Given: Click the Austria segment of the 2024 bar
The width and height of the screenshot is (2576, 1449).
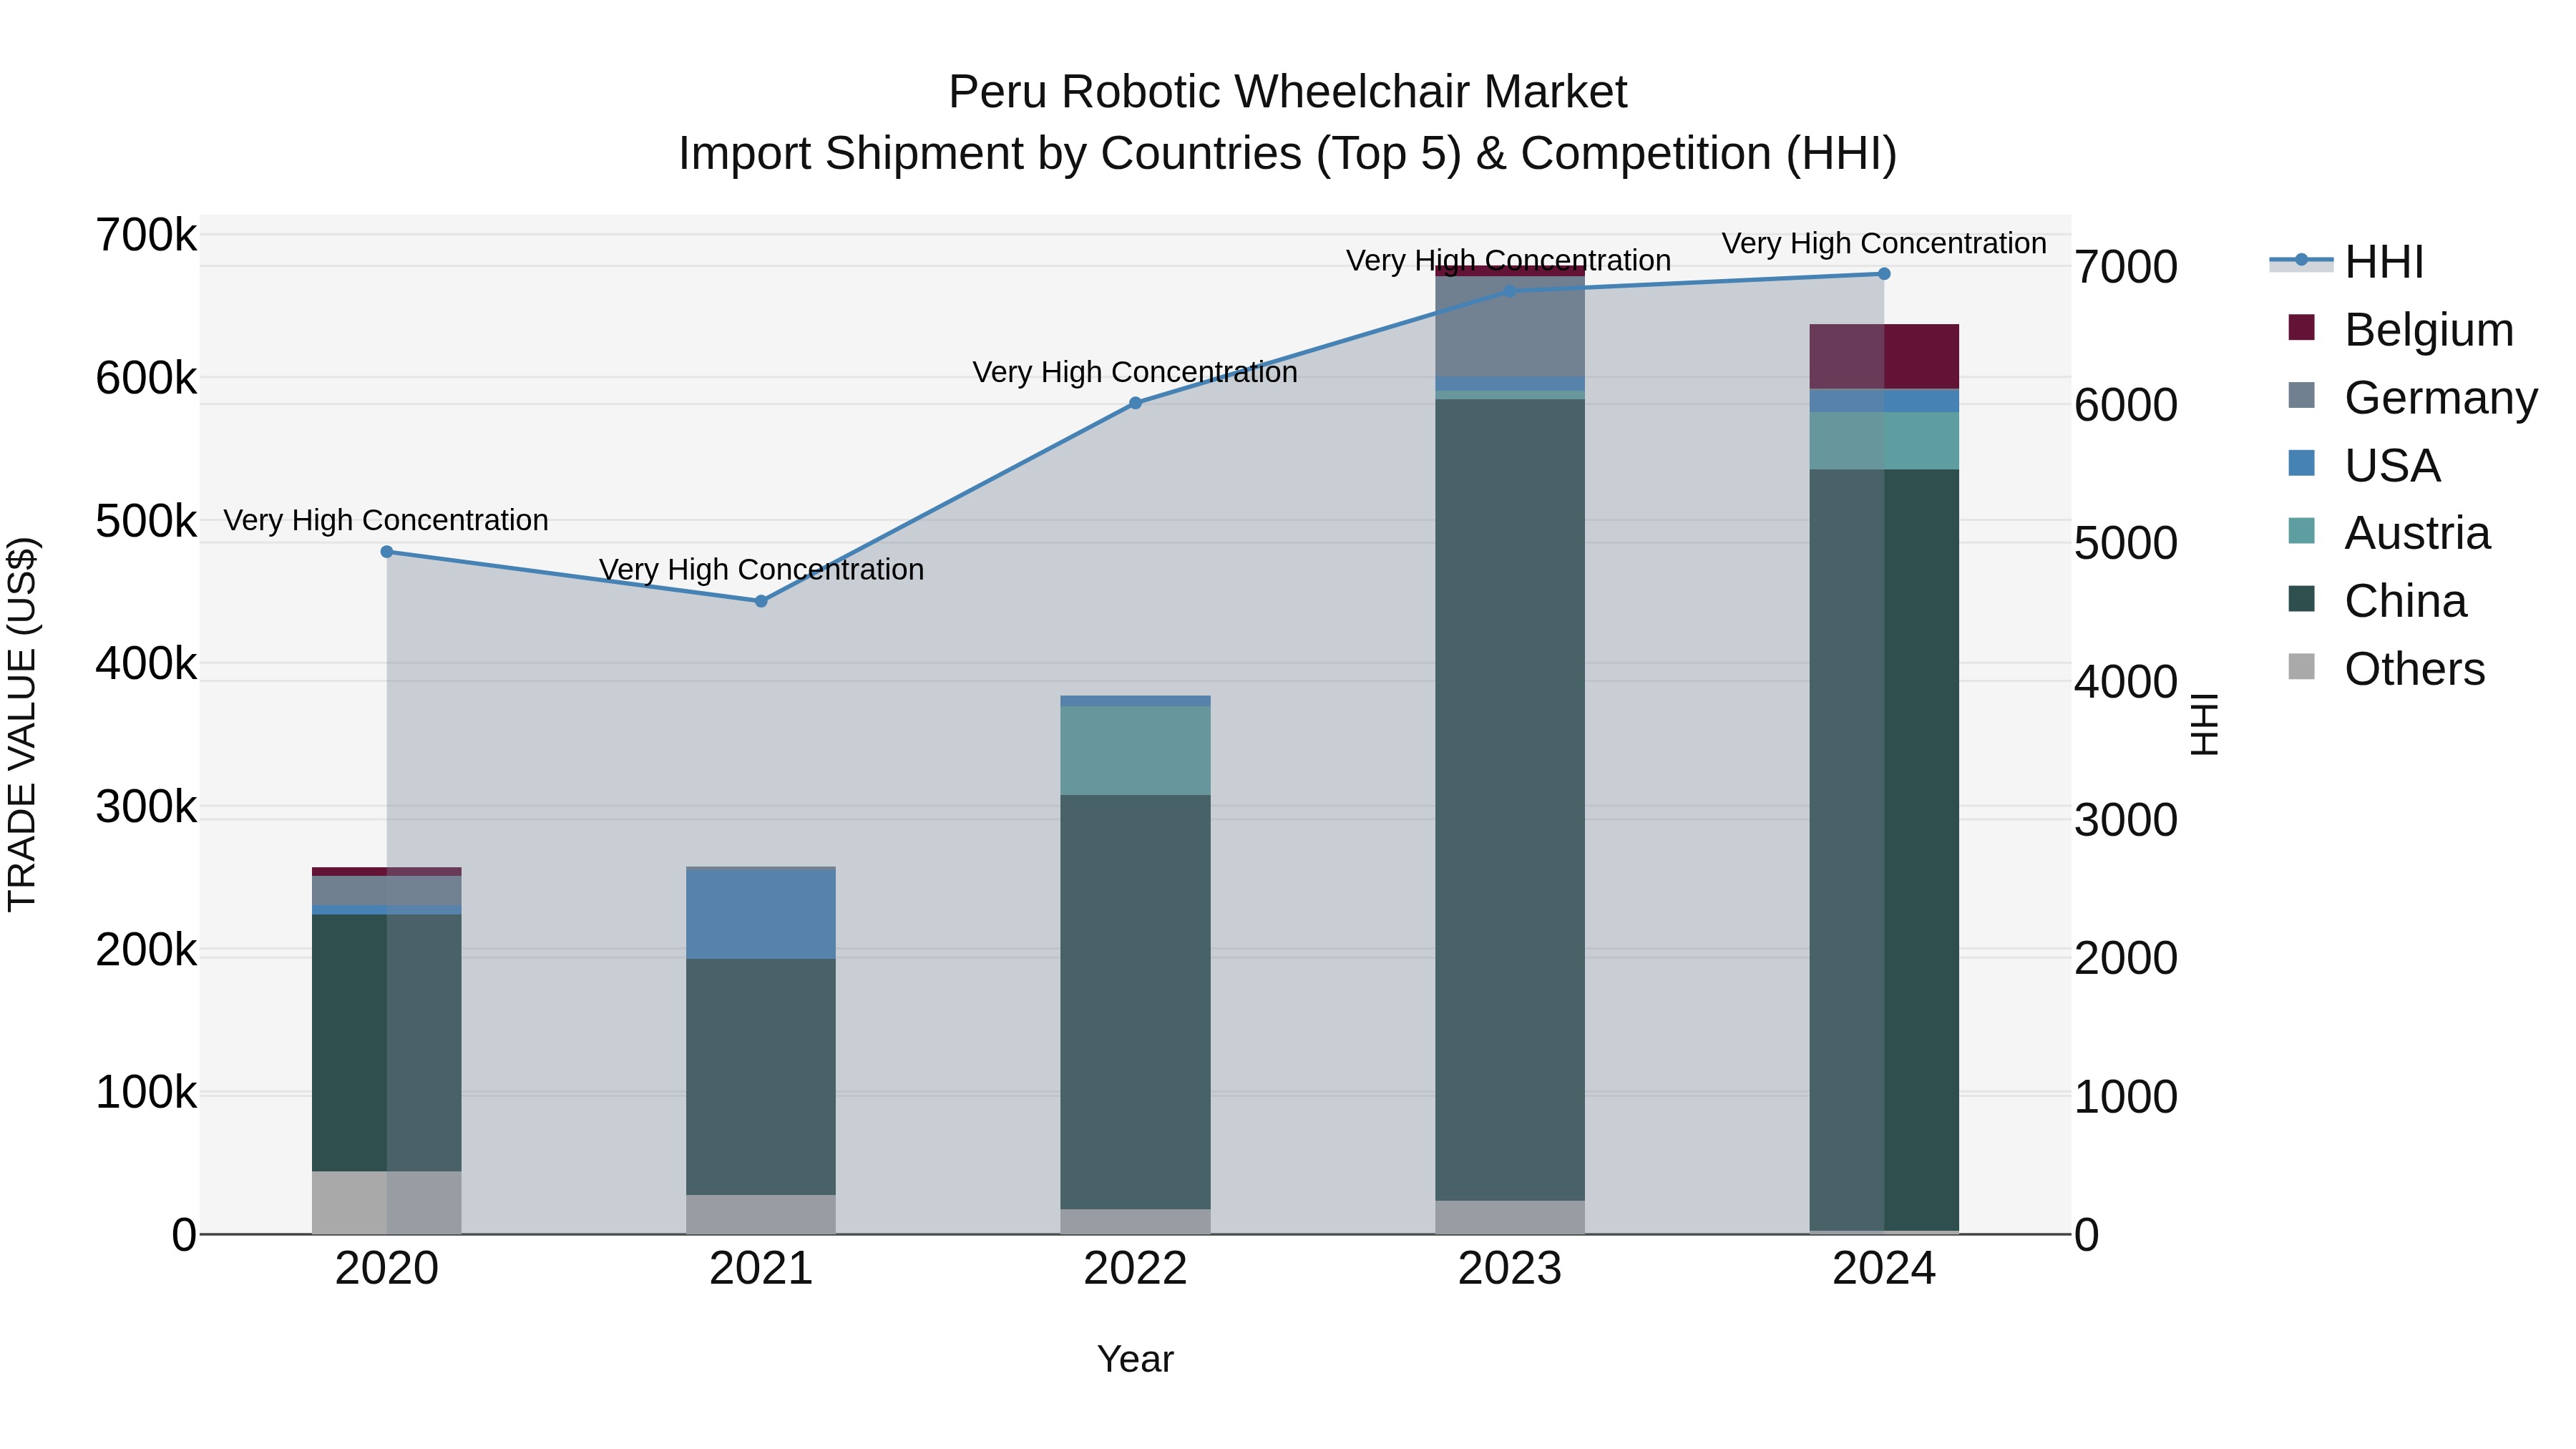Looking at the screenshot, I should click(x=1884, y=441).
